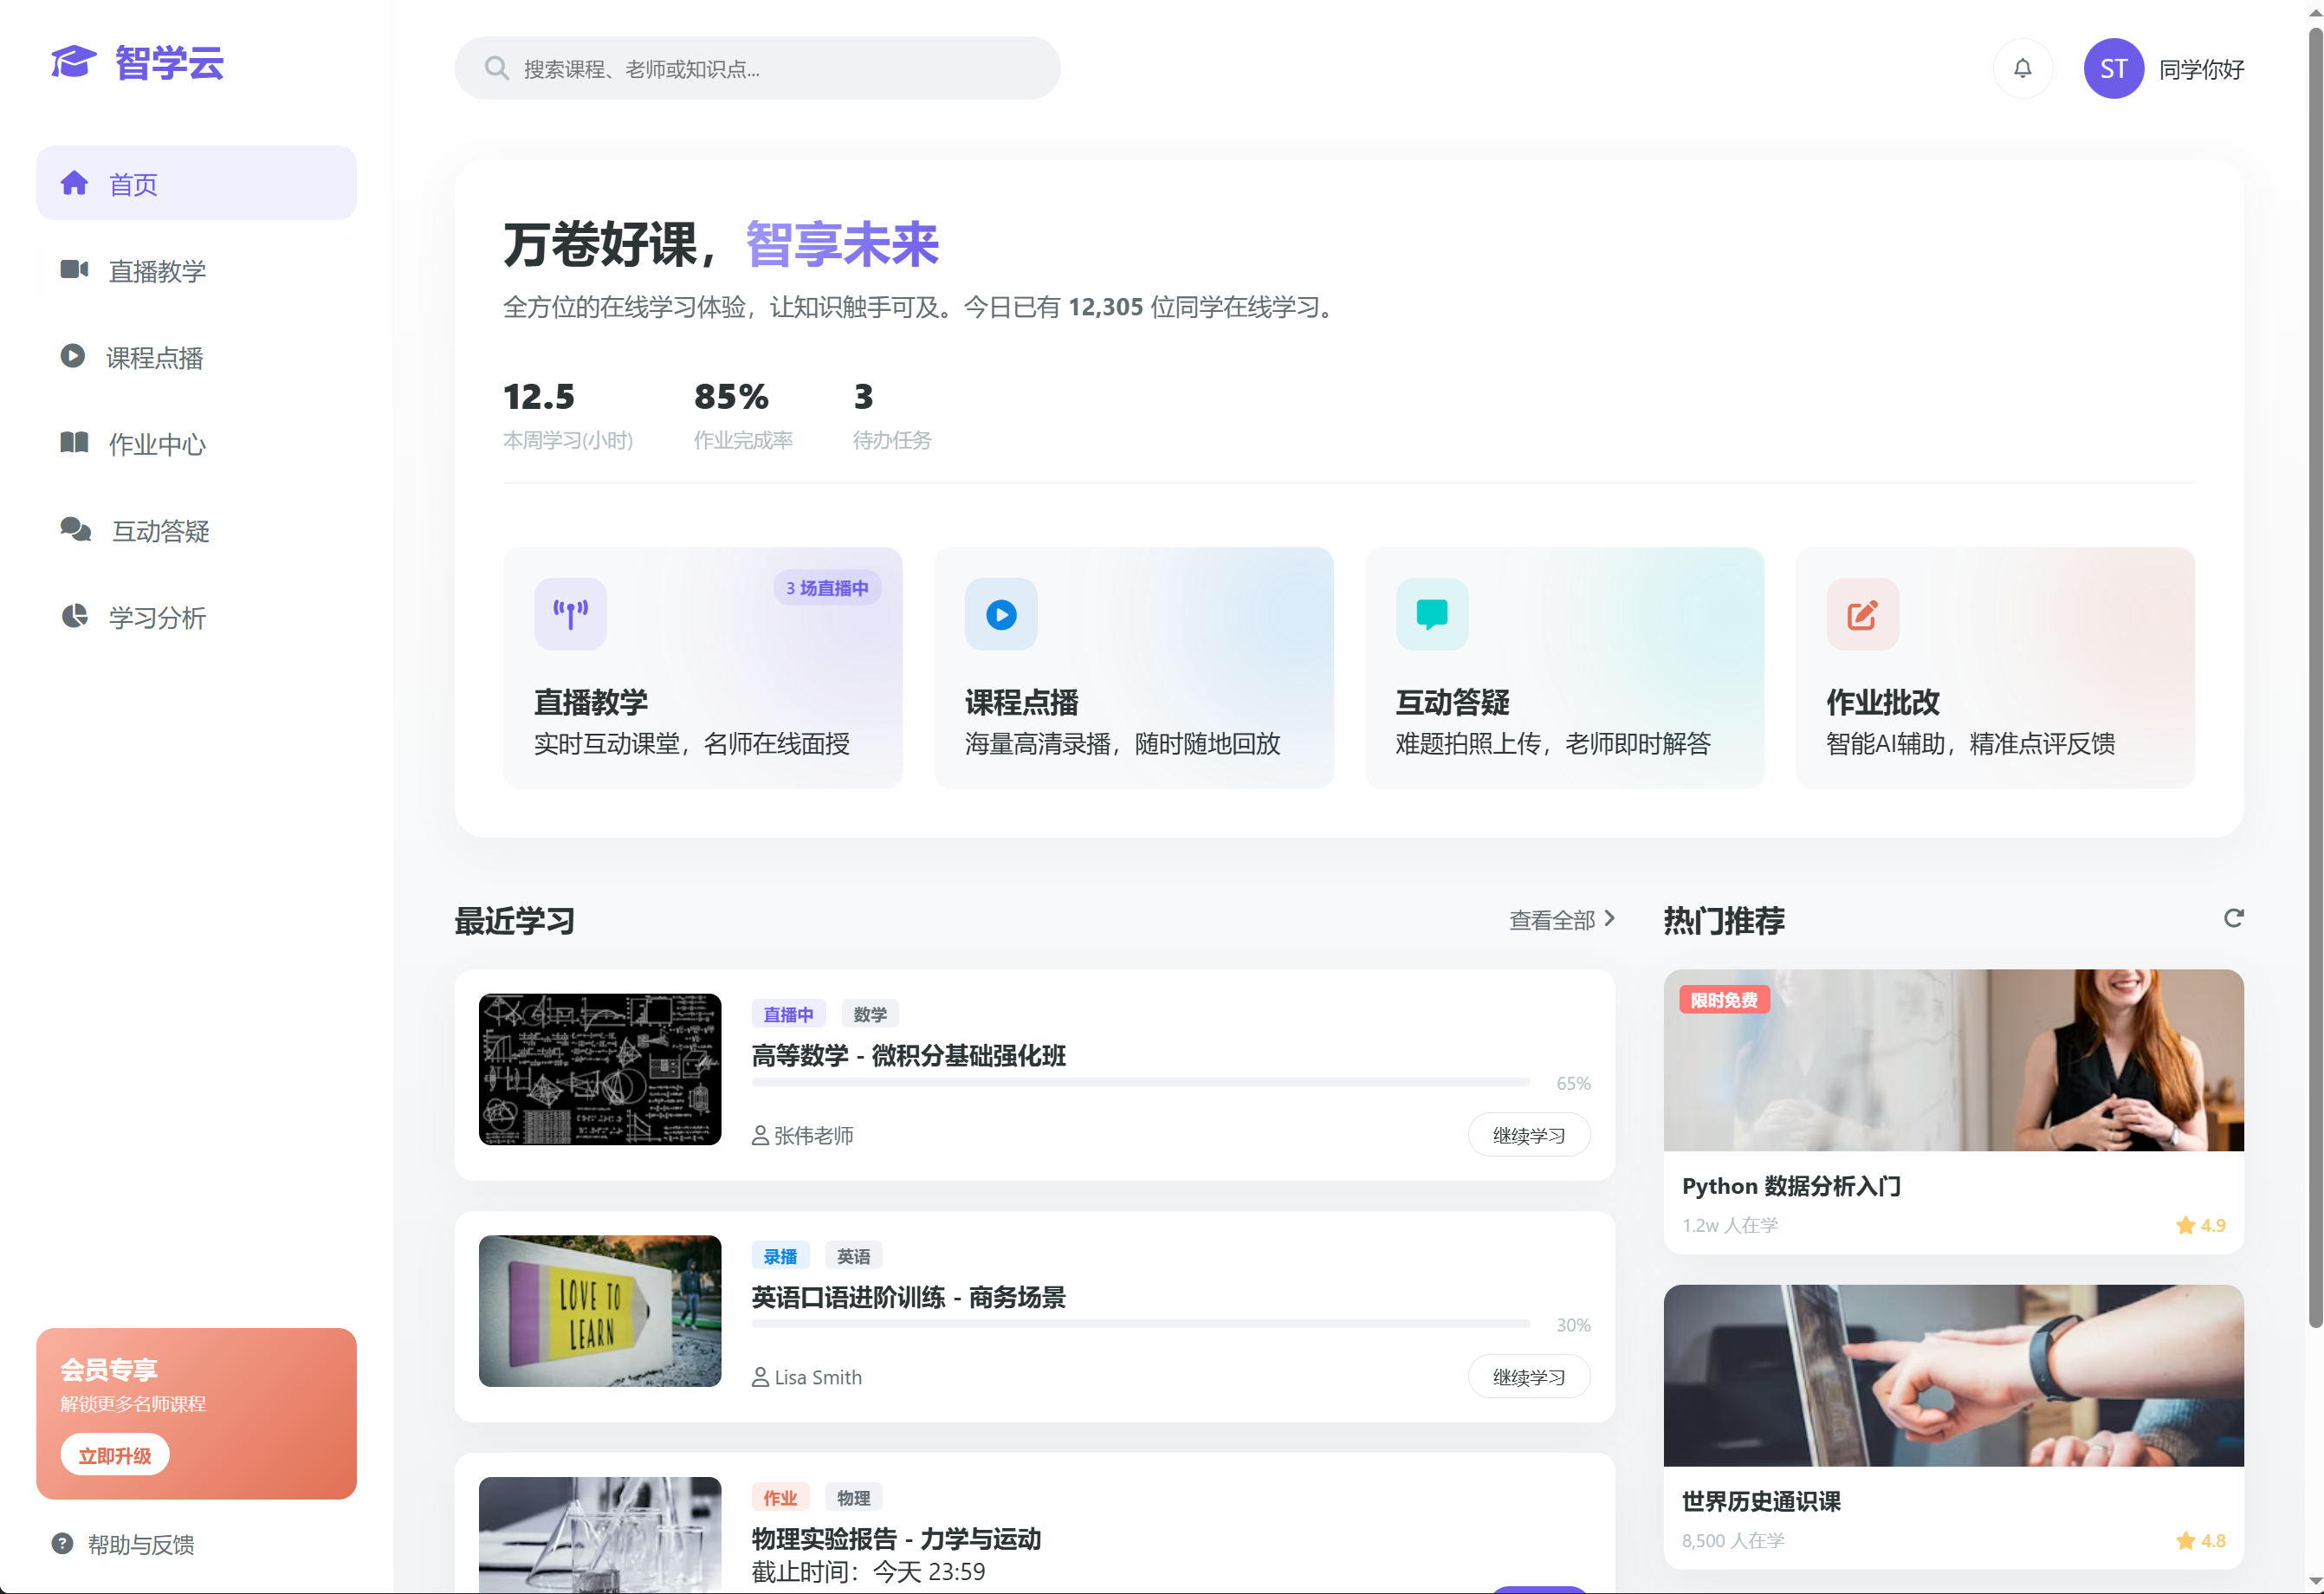Click the 英语 subject tag

[853, 1256]
